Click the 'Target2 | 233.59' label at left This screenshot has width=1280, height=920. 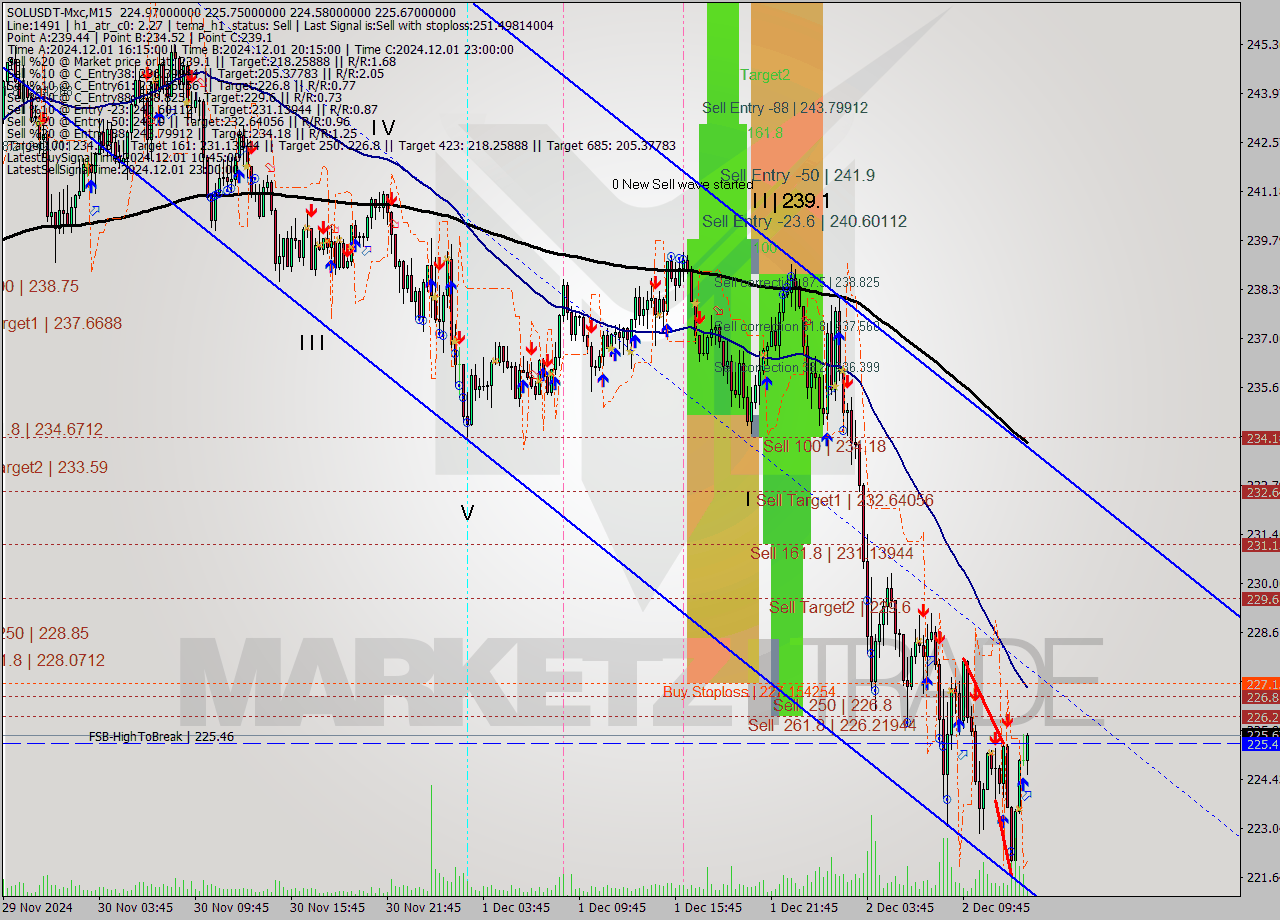(54, 467)
